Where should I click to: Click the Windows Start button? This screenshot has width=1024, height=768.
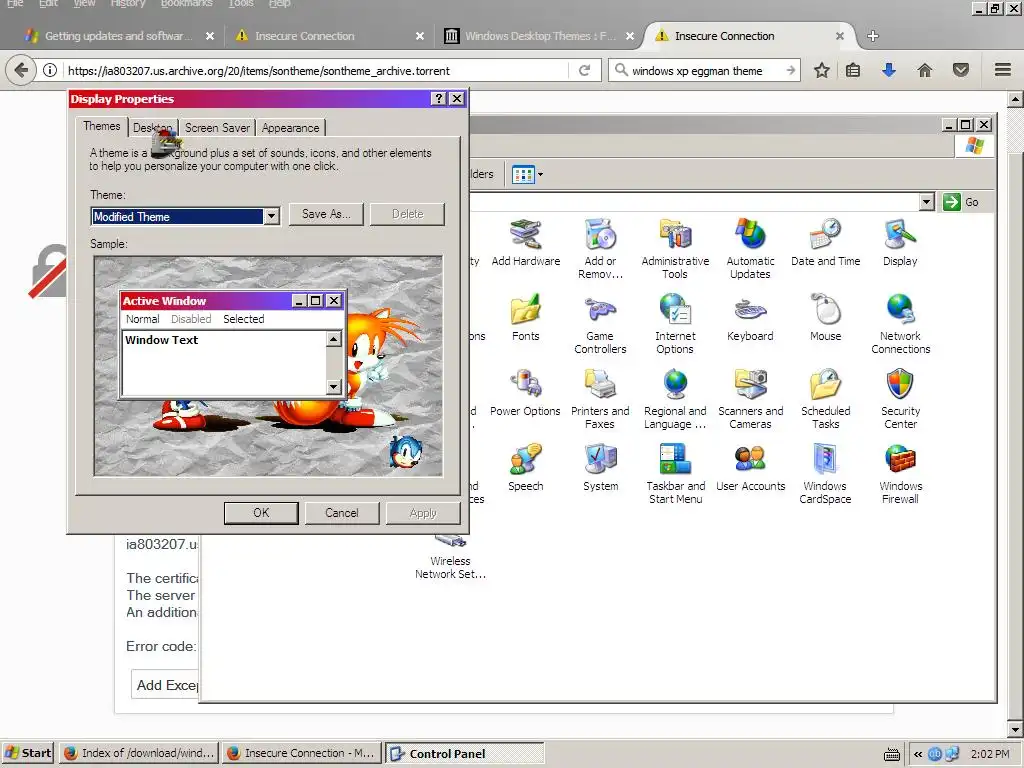pyautogui.click(x=29, y=753)
